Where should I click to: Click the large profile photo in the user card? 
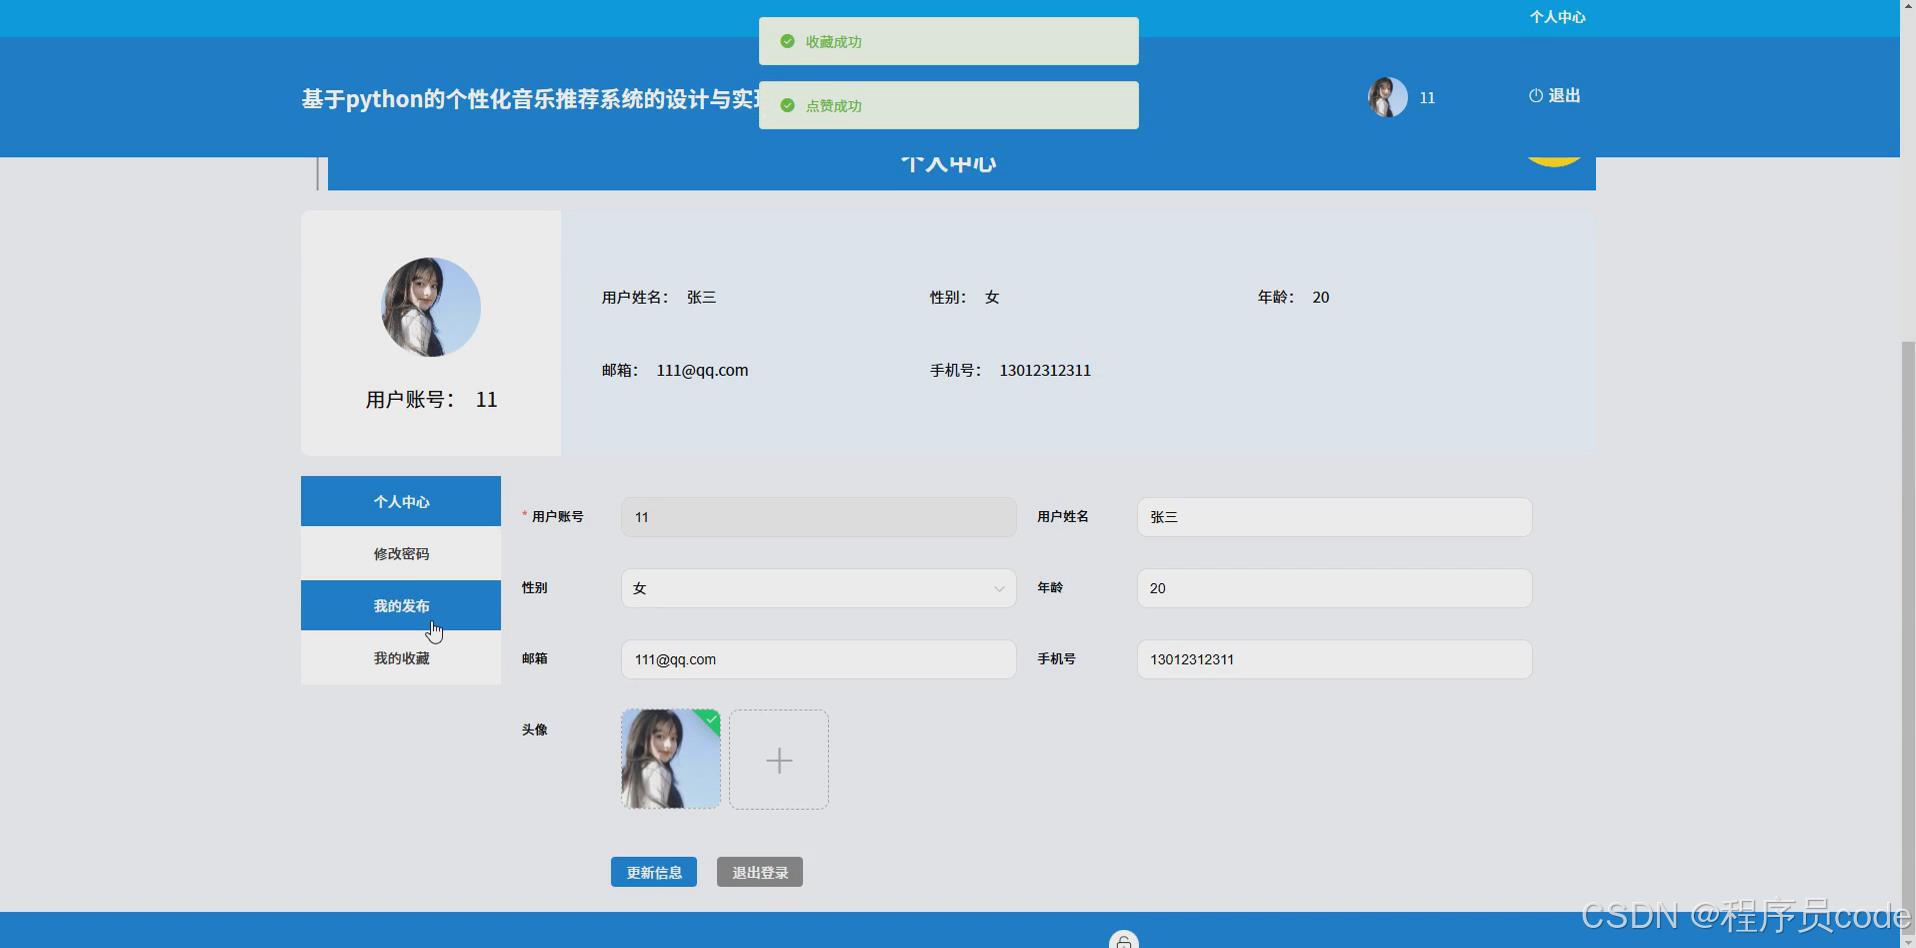[x=430, y=307]
